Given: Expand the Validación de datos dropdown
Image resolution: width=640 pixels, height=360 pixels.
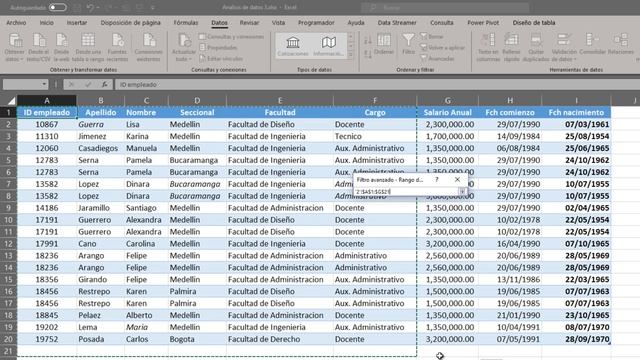Looking at the screenshot, I should click(575, 60).
